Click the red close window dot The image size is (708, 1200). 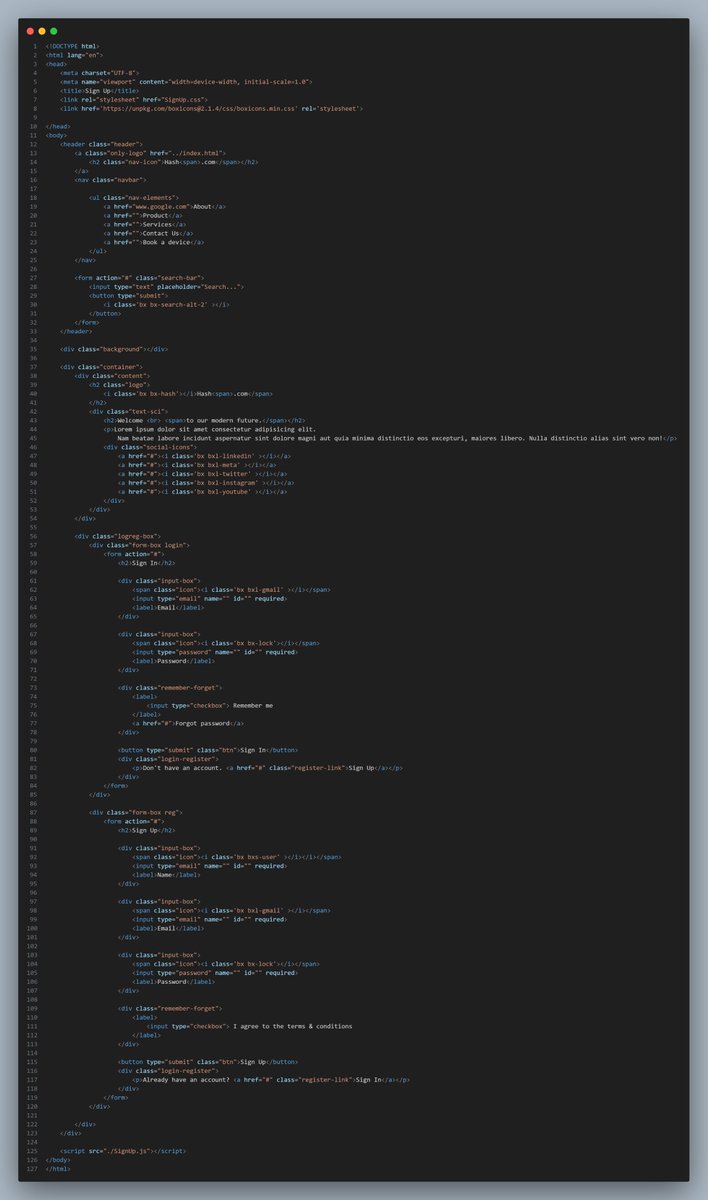(x=30, y=32)
